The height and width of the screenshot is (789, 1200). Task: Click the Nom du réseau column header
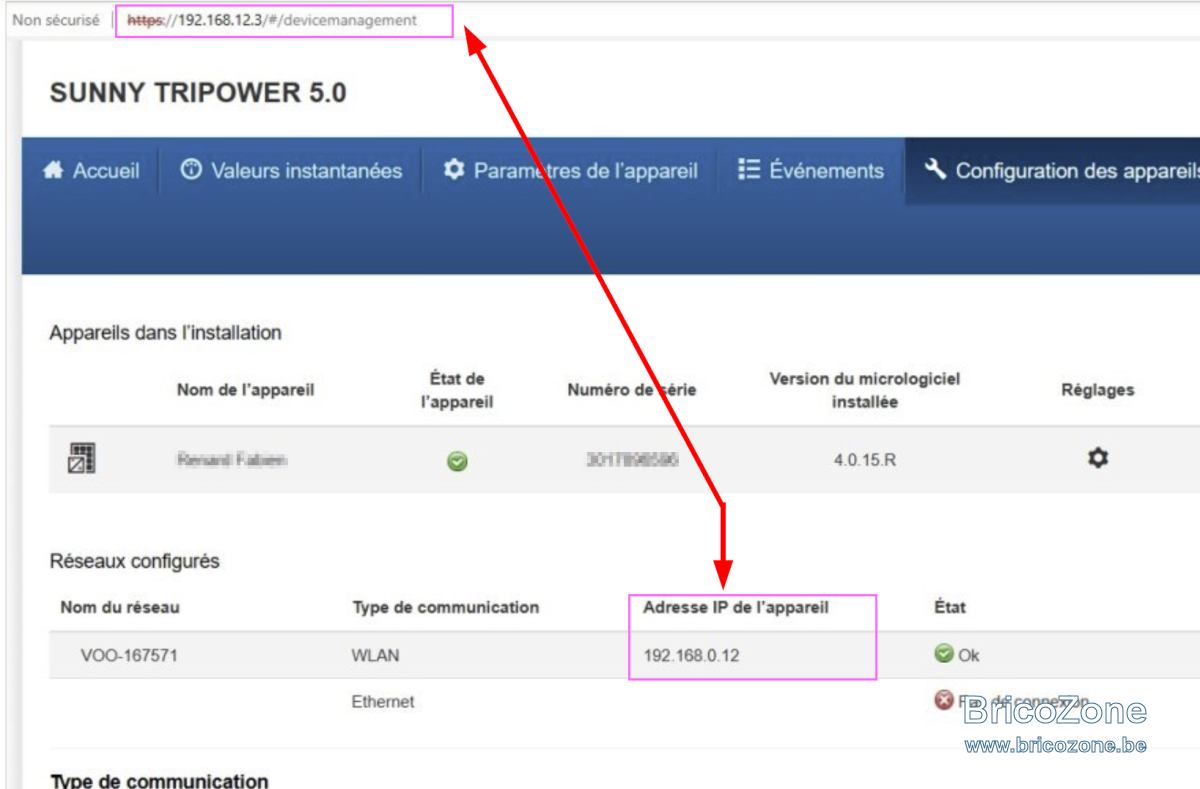pos(120,607)
